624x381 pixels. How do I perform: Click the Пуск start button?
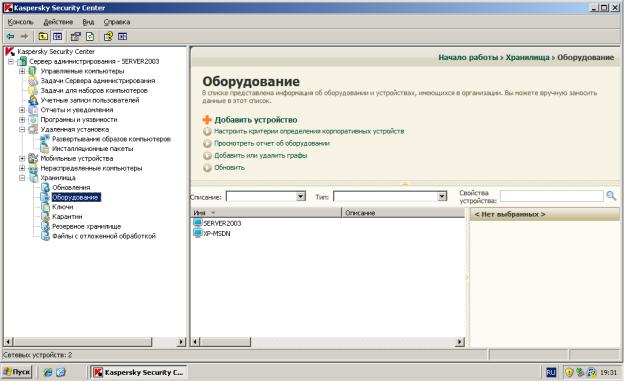(16, 372)
